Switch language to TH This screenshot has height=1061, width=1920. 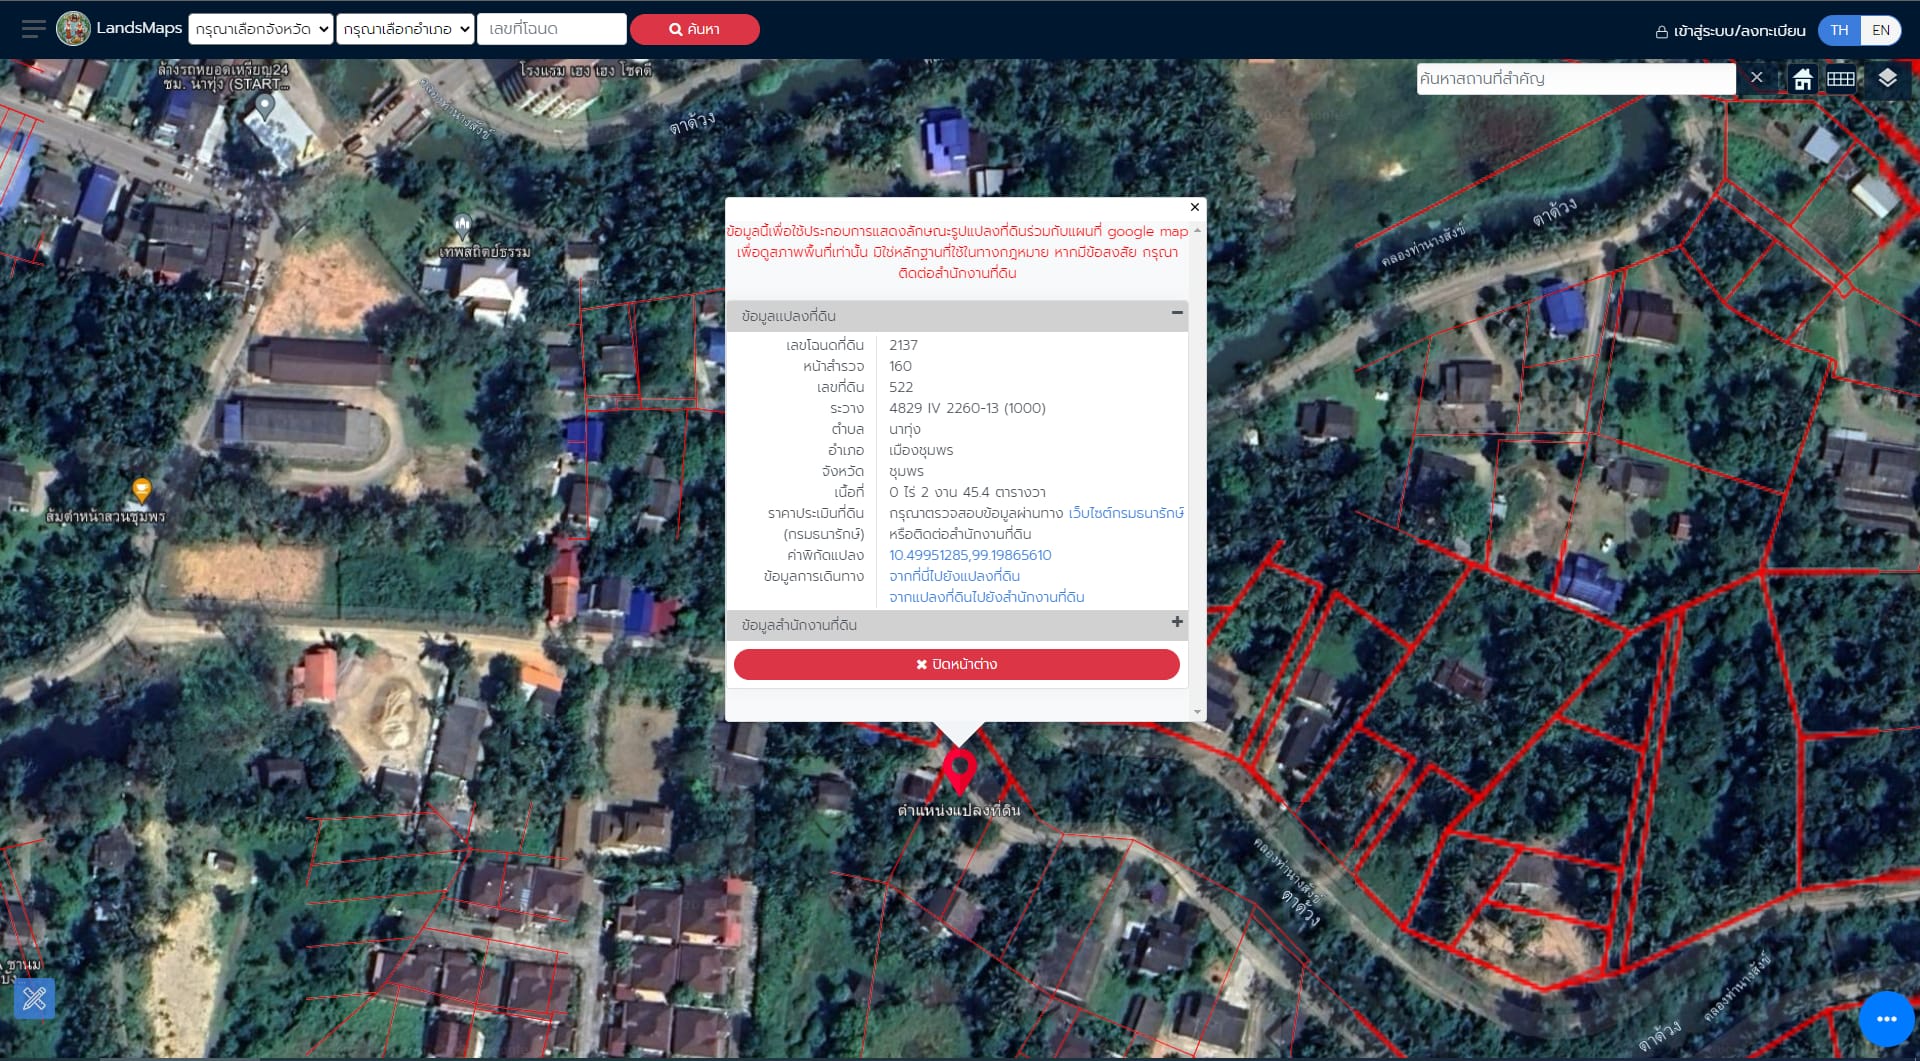coord(1839,30)
